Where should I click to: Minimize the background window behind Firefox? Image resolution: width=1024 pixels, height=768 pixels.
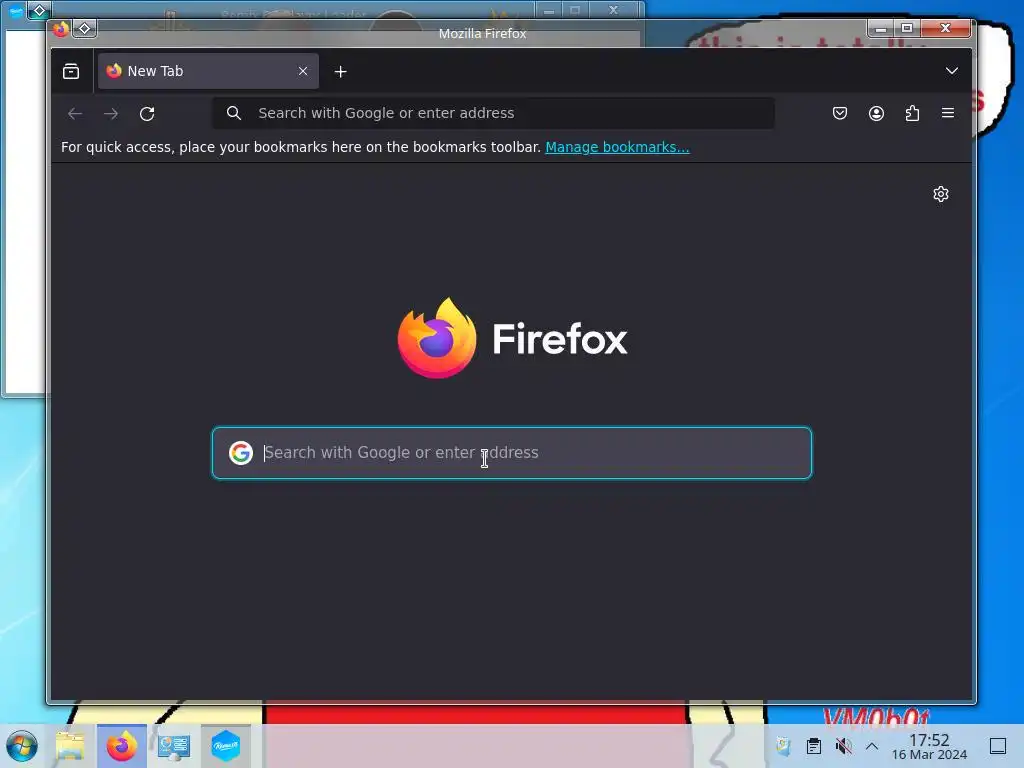click(x=549, y=10)
